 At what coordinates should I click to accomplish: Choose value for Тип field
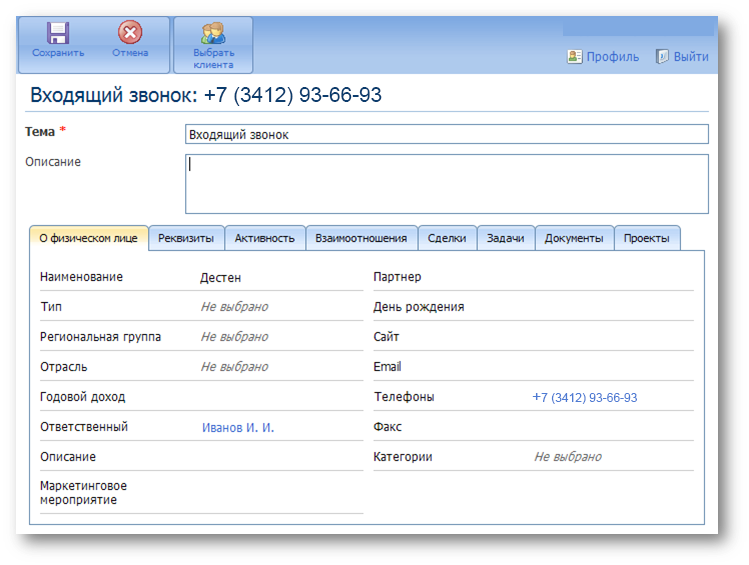(235, 307)
